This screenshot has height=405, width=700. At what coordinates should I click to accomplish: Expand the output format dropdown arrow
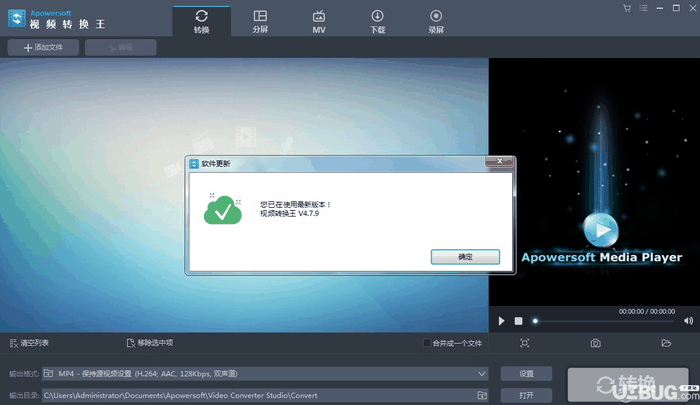coord(481,374)
